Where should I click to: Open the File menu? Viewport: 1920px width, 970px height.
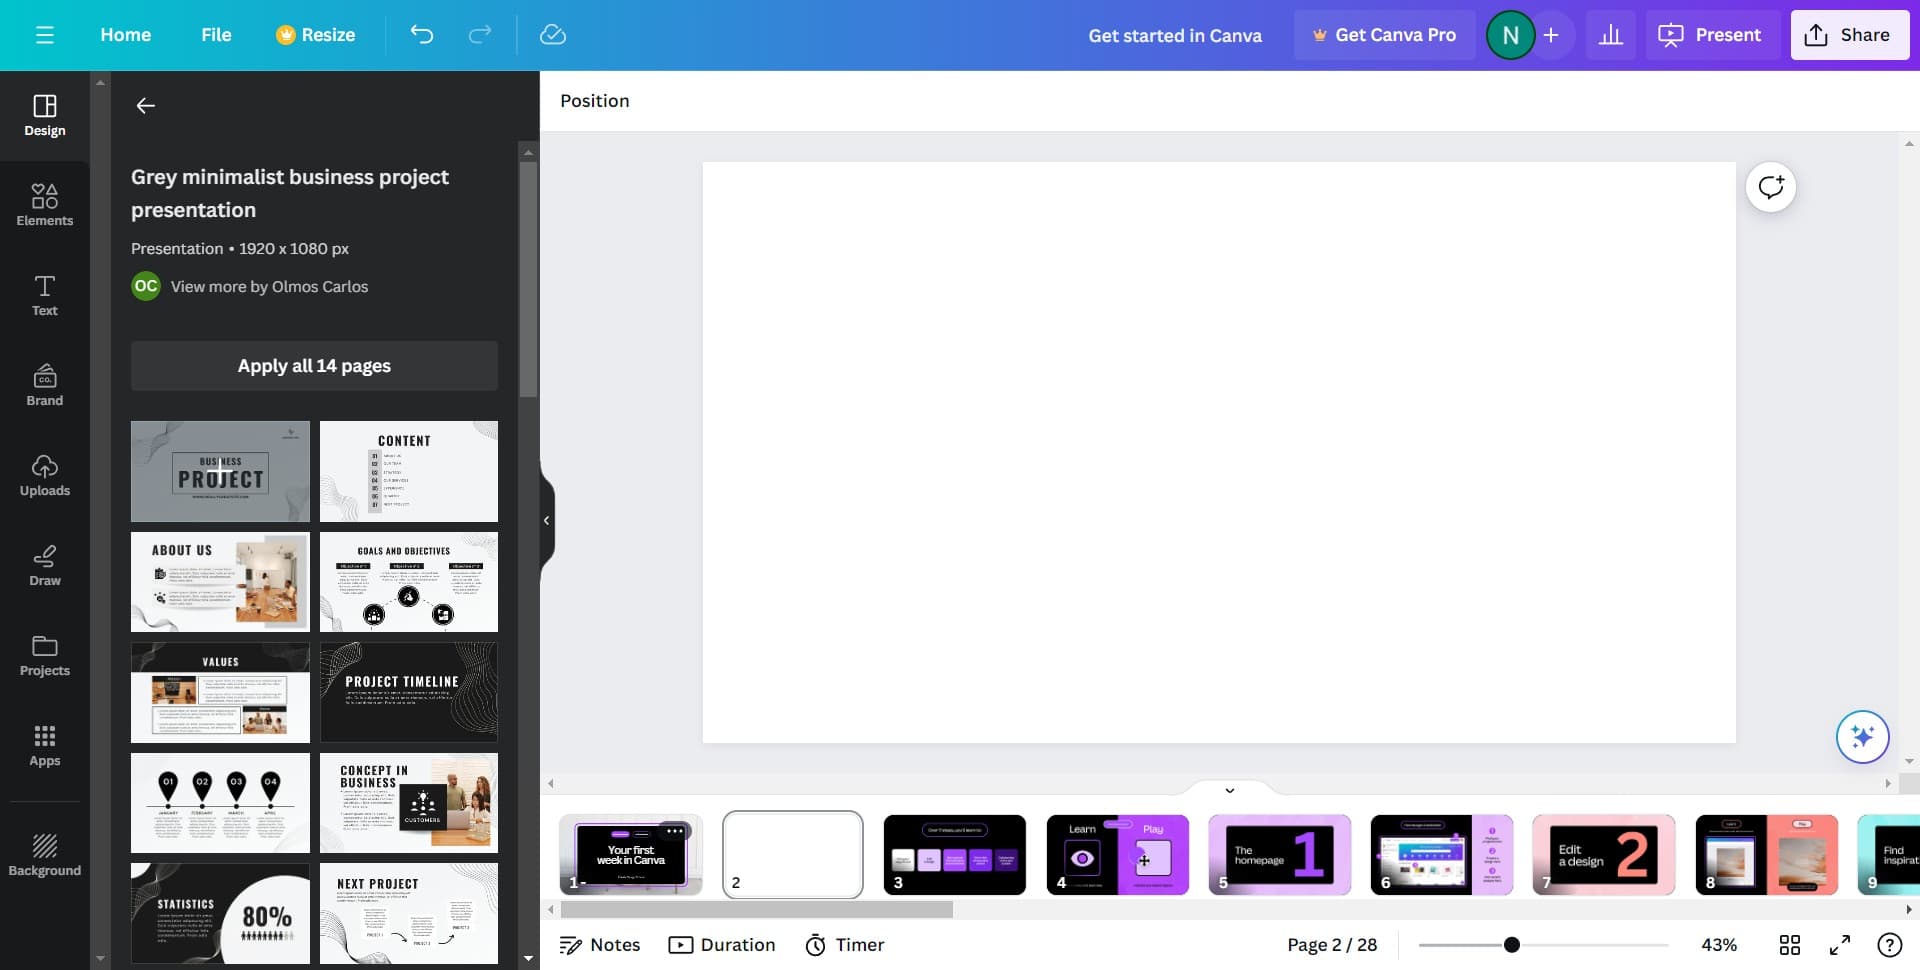click(x=216, y=35)
